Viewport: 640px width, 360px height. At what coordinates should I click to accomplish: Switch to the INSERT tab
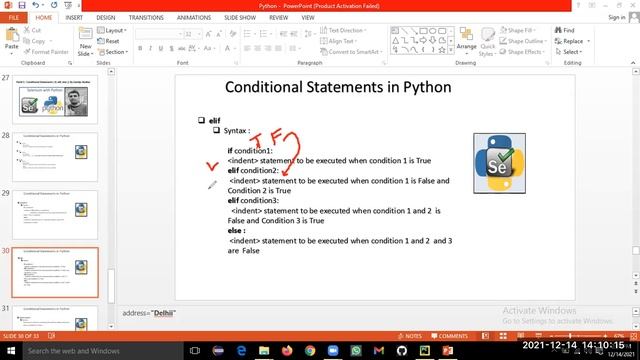point(74,18)
